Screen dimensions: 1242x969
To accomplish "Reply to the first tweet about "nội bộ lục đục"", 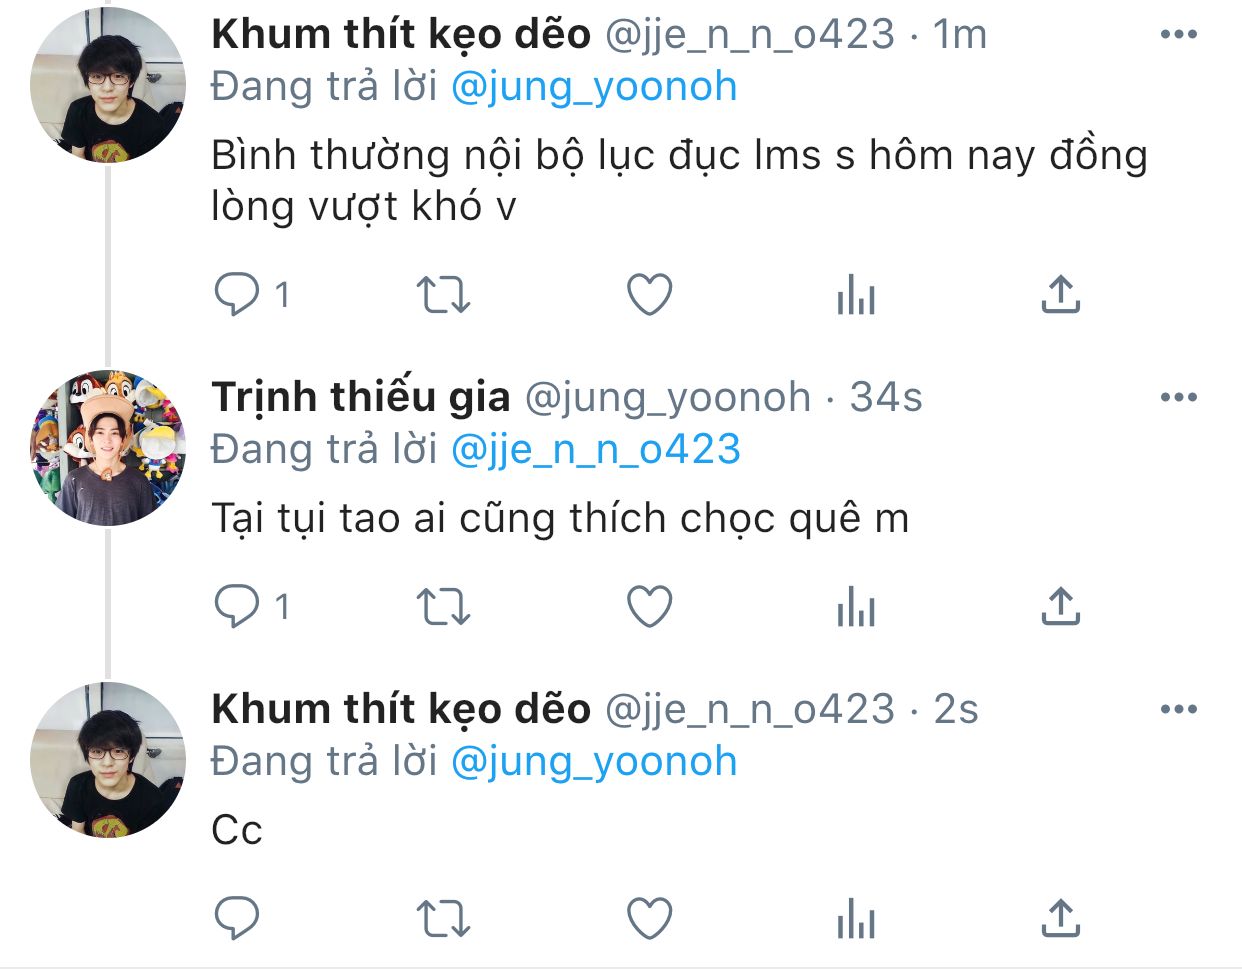I will coord(238,295).
